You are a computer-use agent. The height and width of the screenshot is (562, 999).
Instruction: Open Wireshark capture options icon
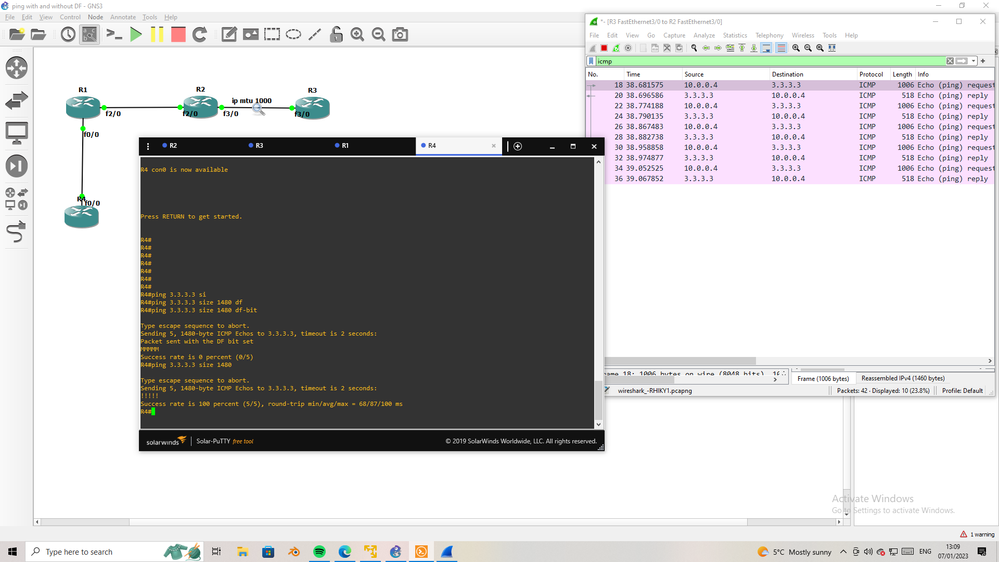coord(628,48)
